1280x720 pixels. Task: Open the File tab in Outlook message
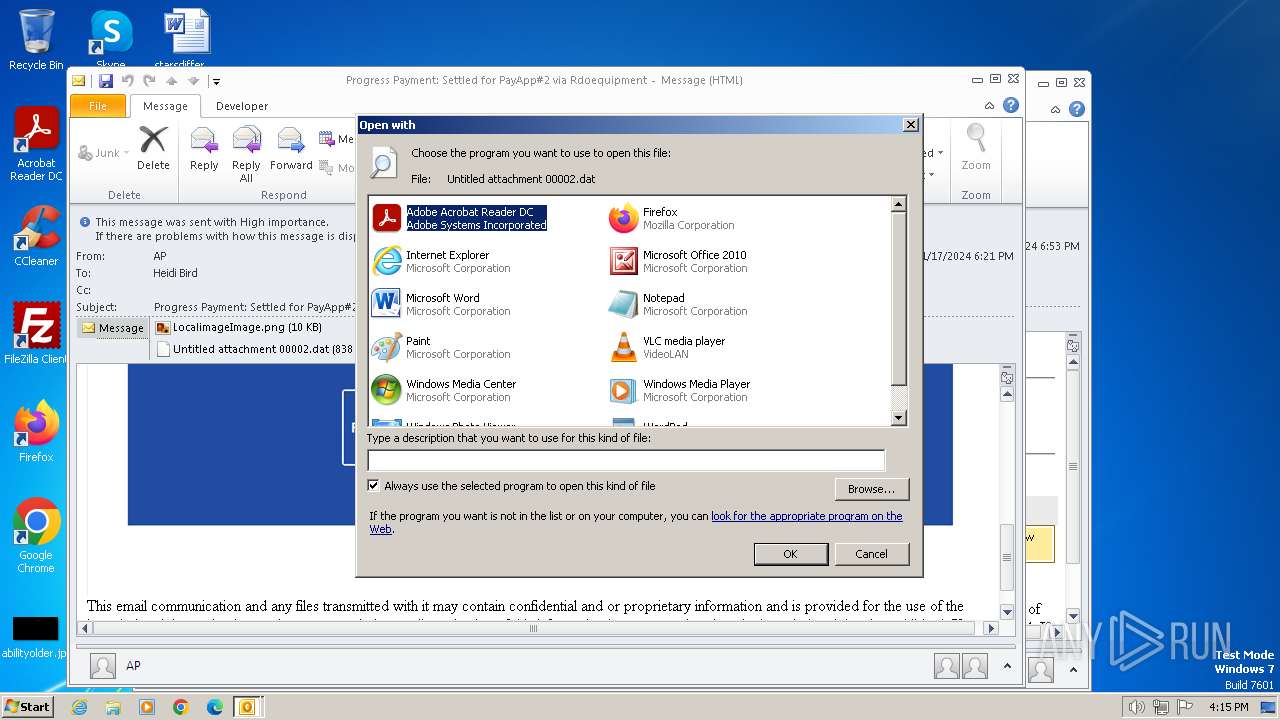point(98,106)
